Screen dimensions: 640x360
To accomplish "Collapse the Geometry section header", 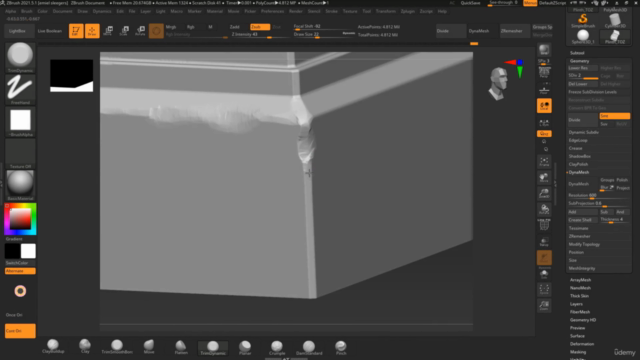I will coord(579,61).
